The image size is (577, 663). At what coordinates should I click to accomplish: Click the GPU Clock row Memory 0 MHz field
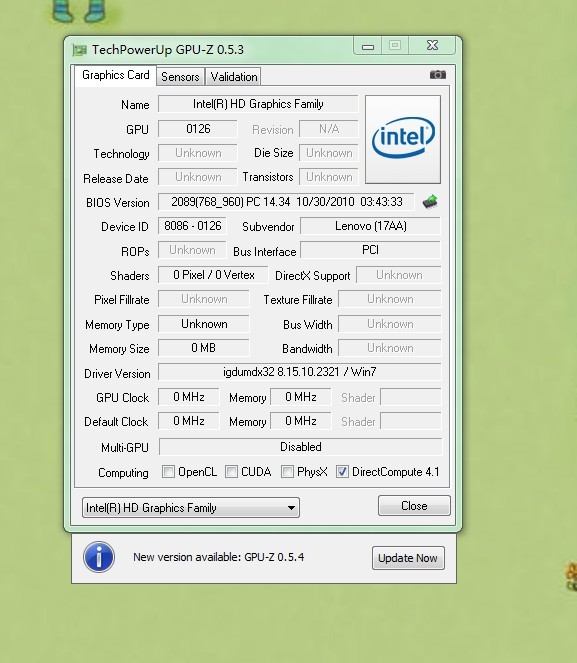301,397
